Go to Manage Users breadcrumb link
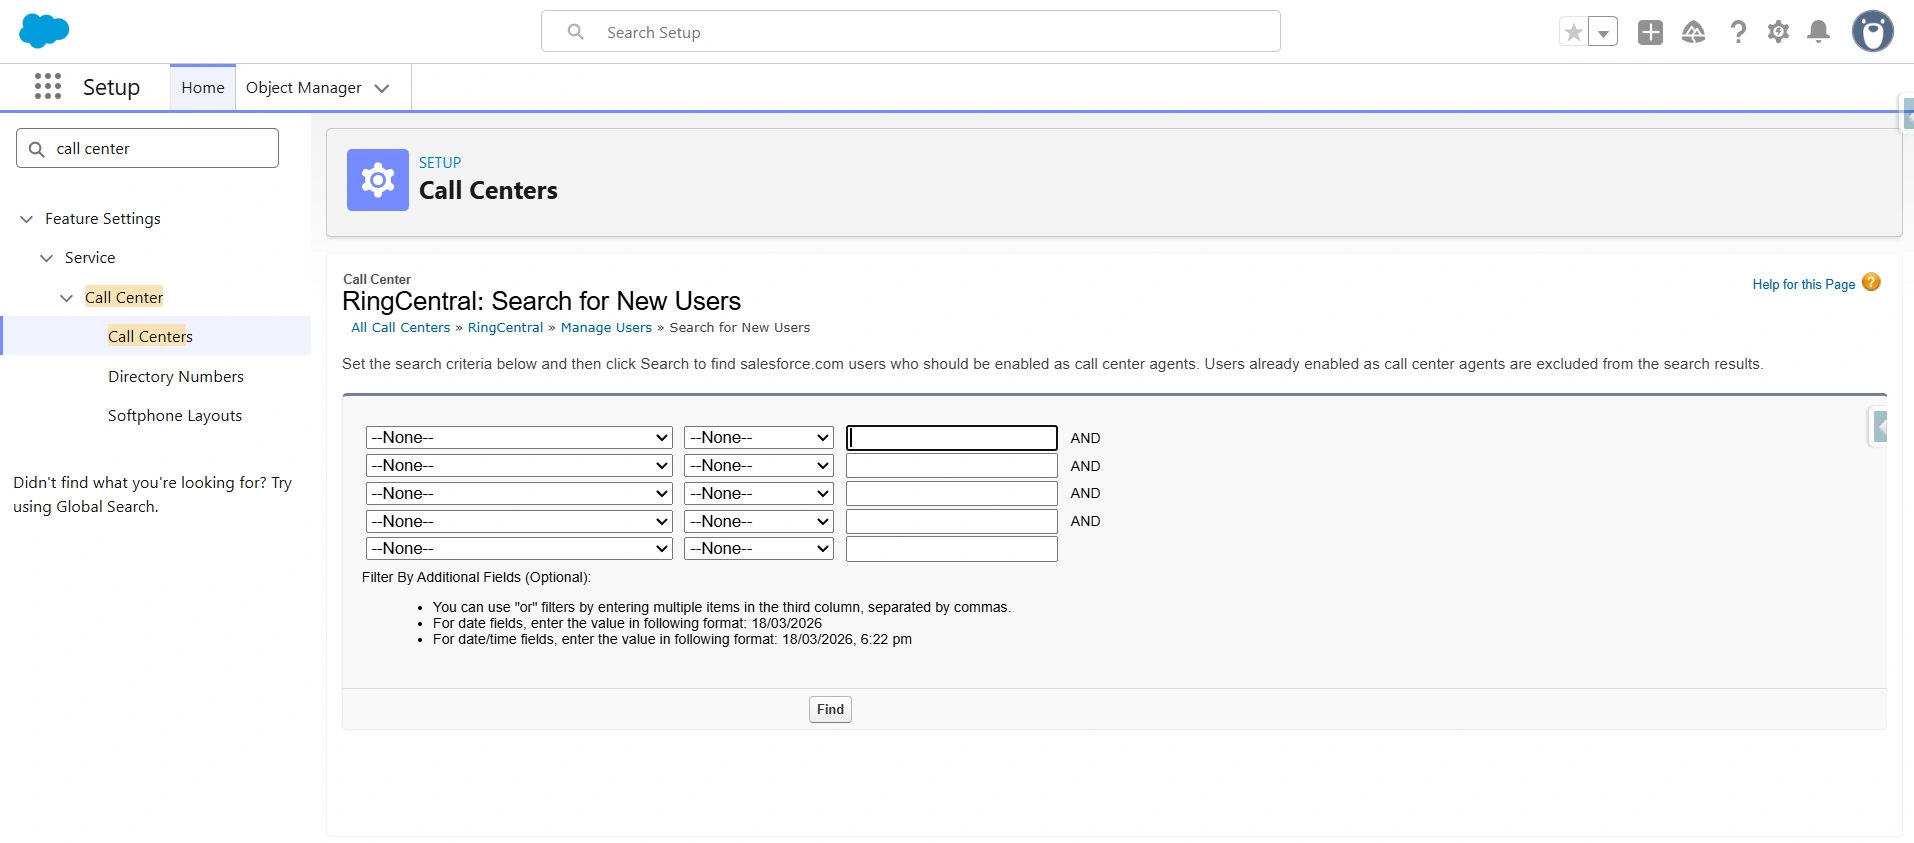1914x843 pixels. [x=606, y=328]
